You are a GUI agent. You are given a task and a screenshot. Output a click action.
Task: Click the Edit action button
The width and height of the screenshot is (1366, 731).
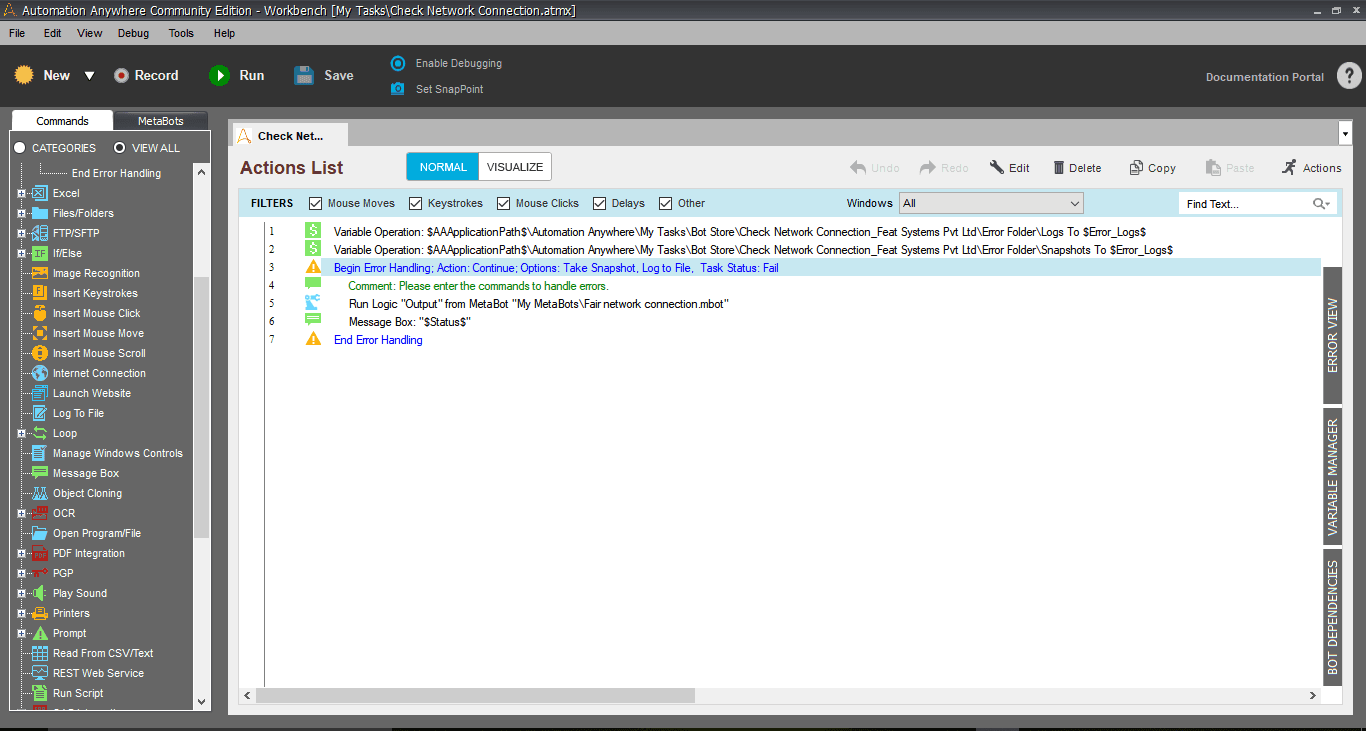point(1009,168)
